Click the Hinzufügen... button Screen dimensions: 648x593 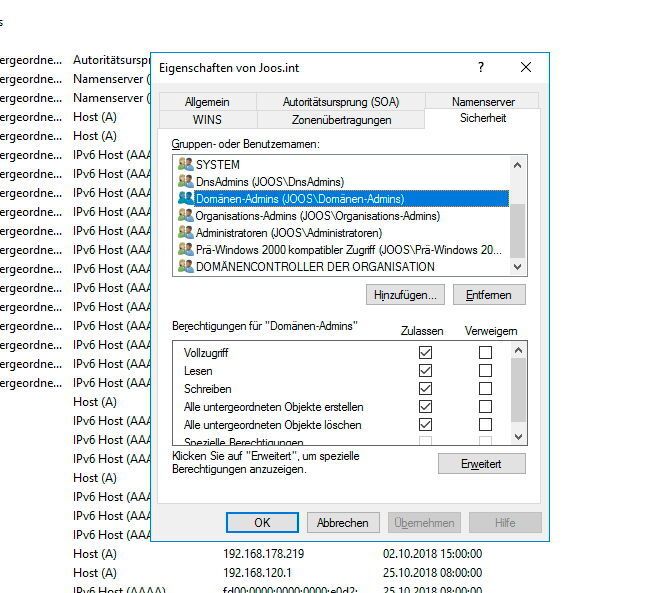click(x=405, y=295)
